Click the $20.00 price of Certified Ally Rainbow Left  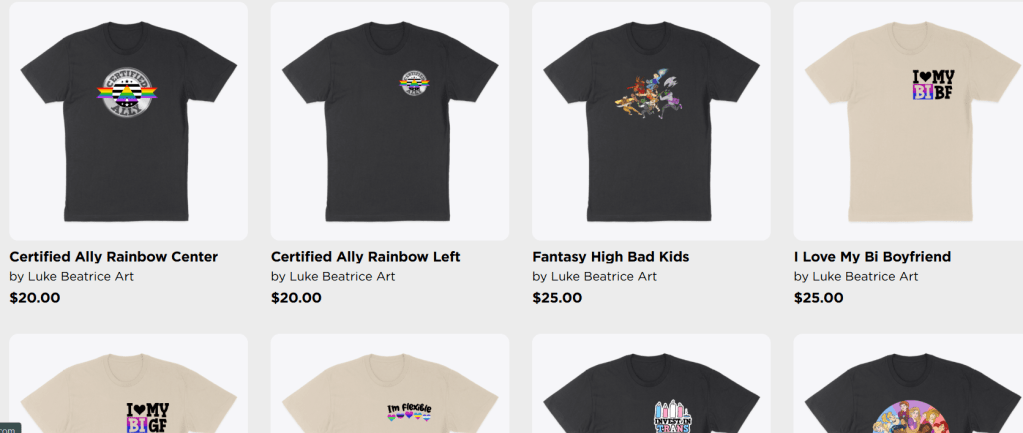pyautogui.click(x=296, y=298)
